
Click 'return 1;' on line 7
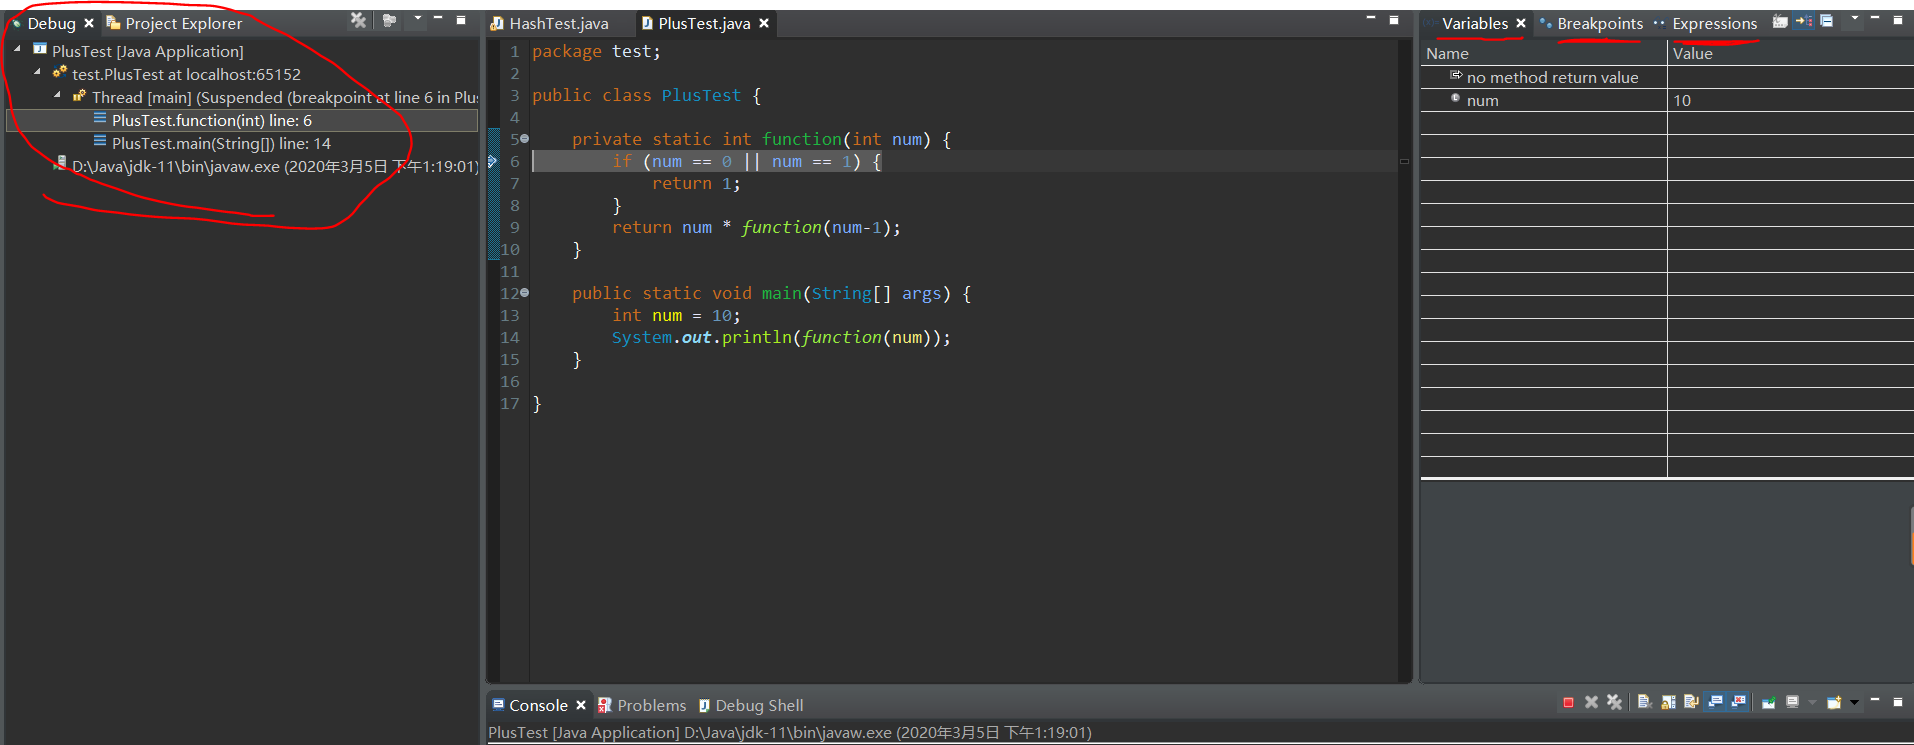click(696, 183)
